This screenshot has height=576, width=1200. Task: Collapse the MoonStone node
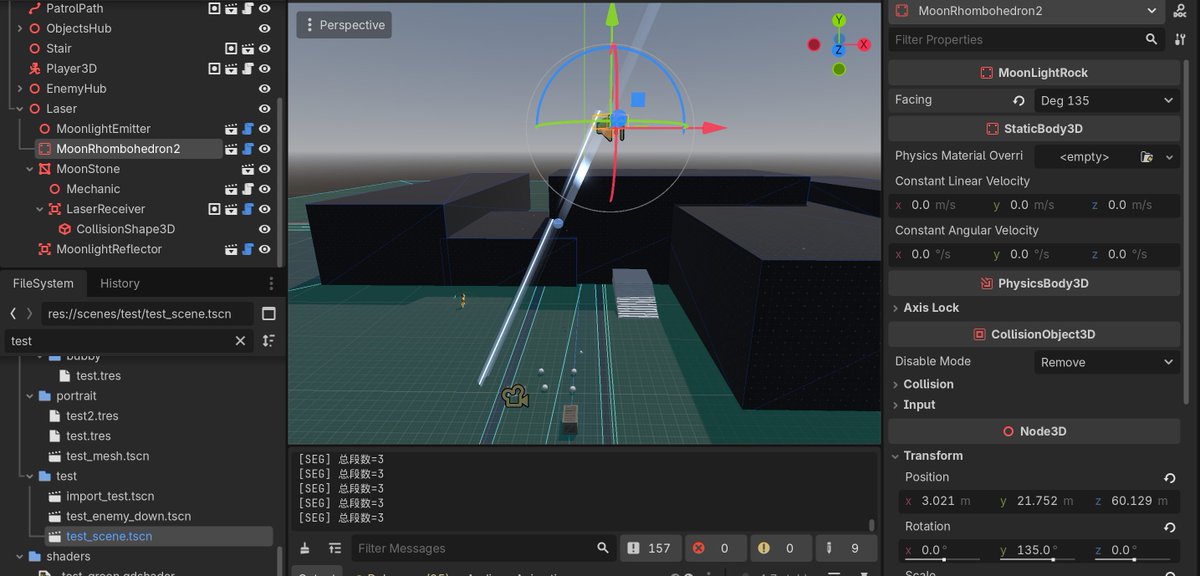point(30,169)
